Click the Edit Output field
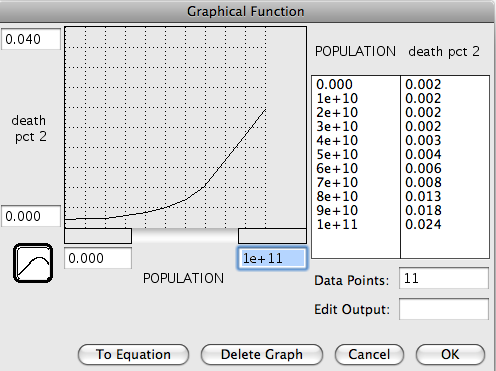The height and width of the screenshot is (371, 496). point(444,309)
